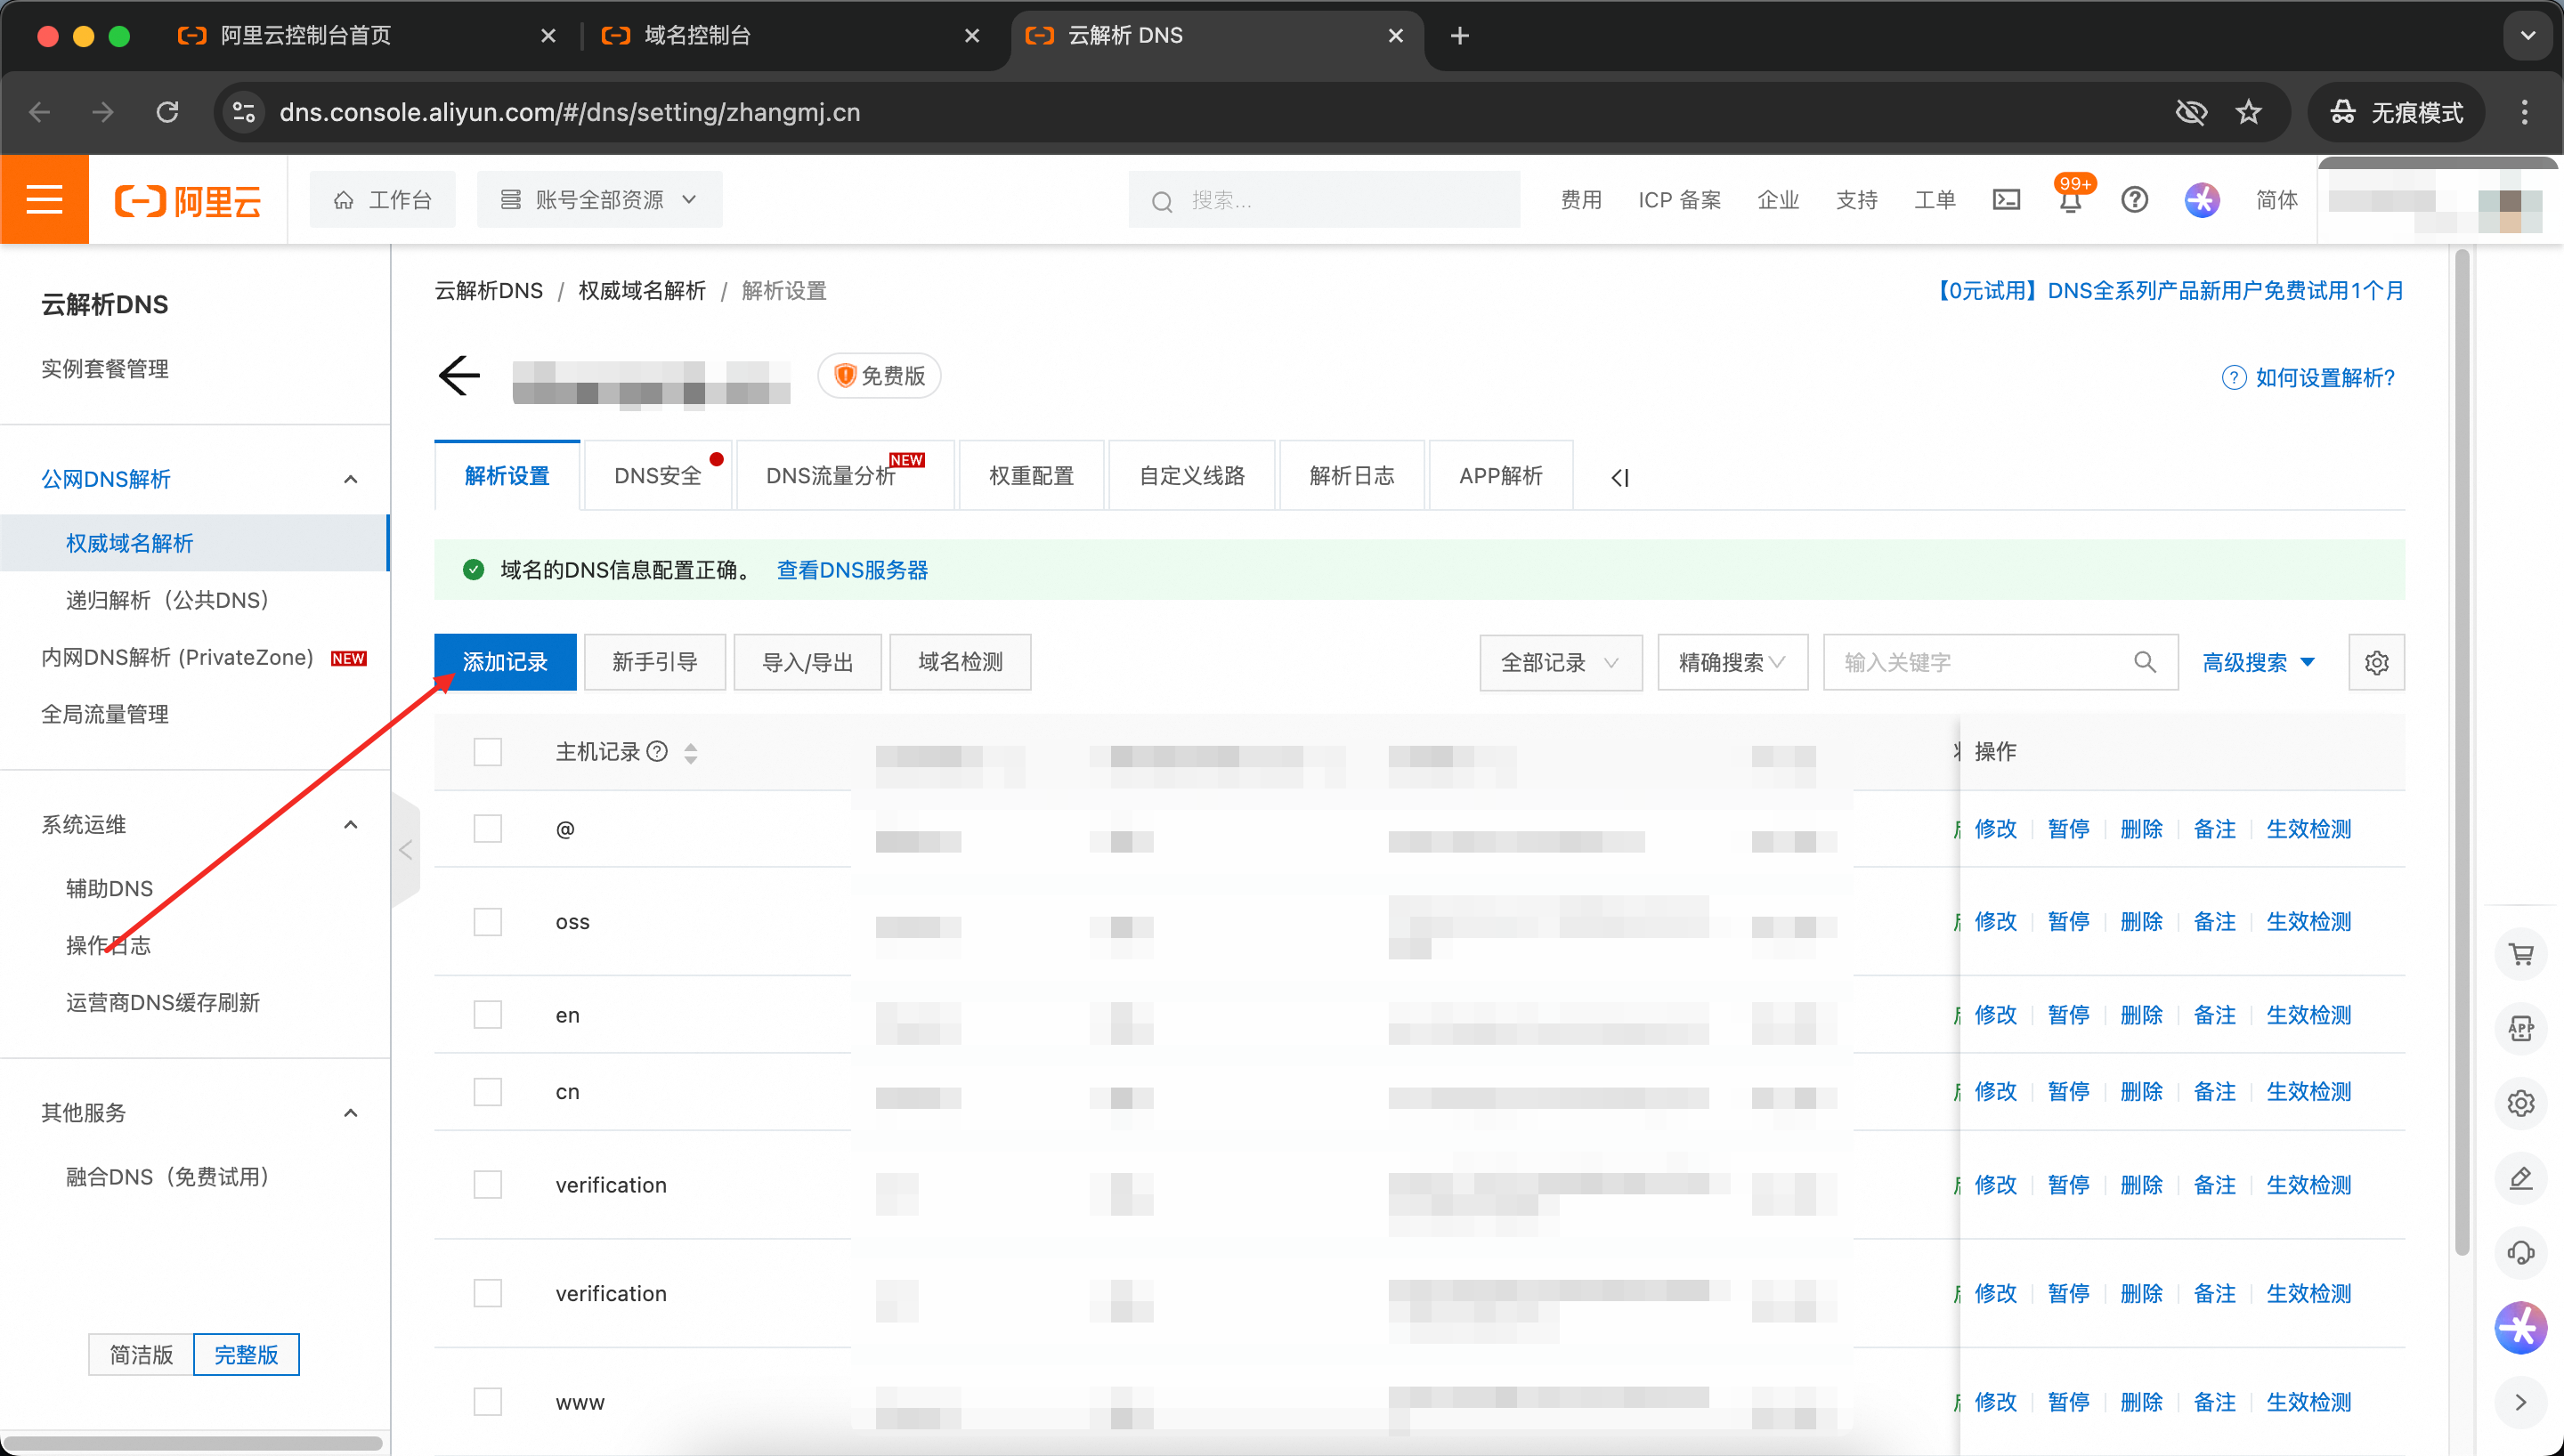
Task: Collapse the 系统运维 section
Action: point(350,824)
